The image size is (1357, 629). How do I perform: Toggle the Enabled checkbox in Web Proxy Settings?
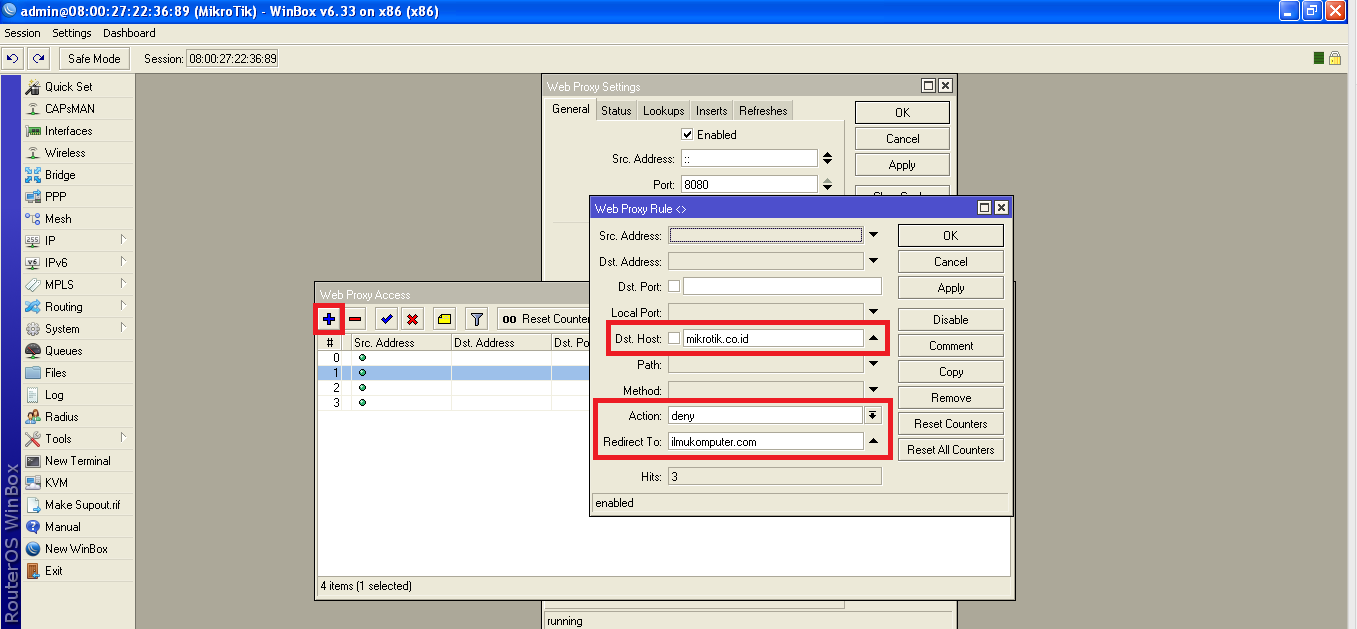(687, 135)
